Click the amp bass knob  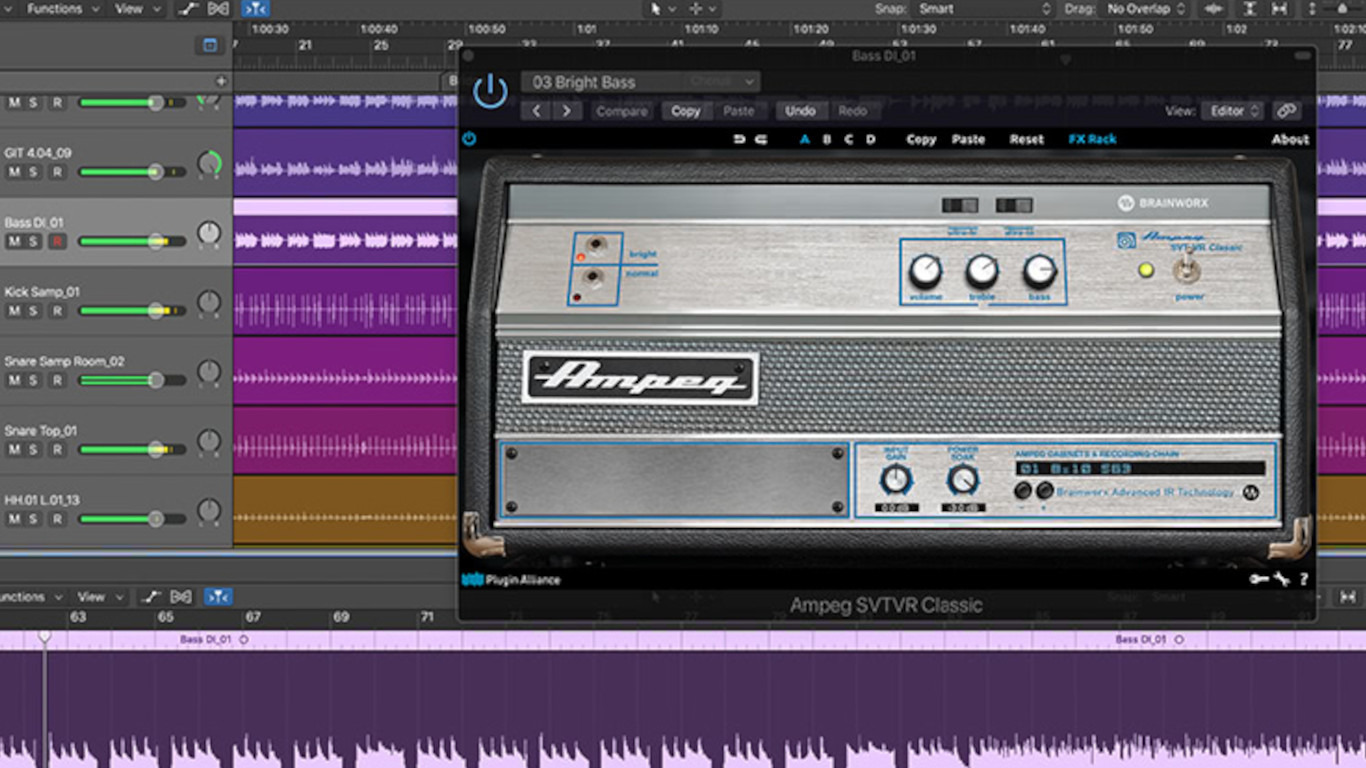tap(1040, 271)
